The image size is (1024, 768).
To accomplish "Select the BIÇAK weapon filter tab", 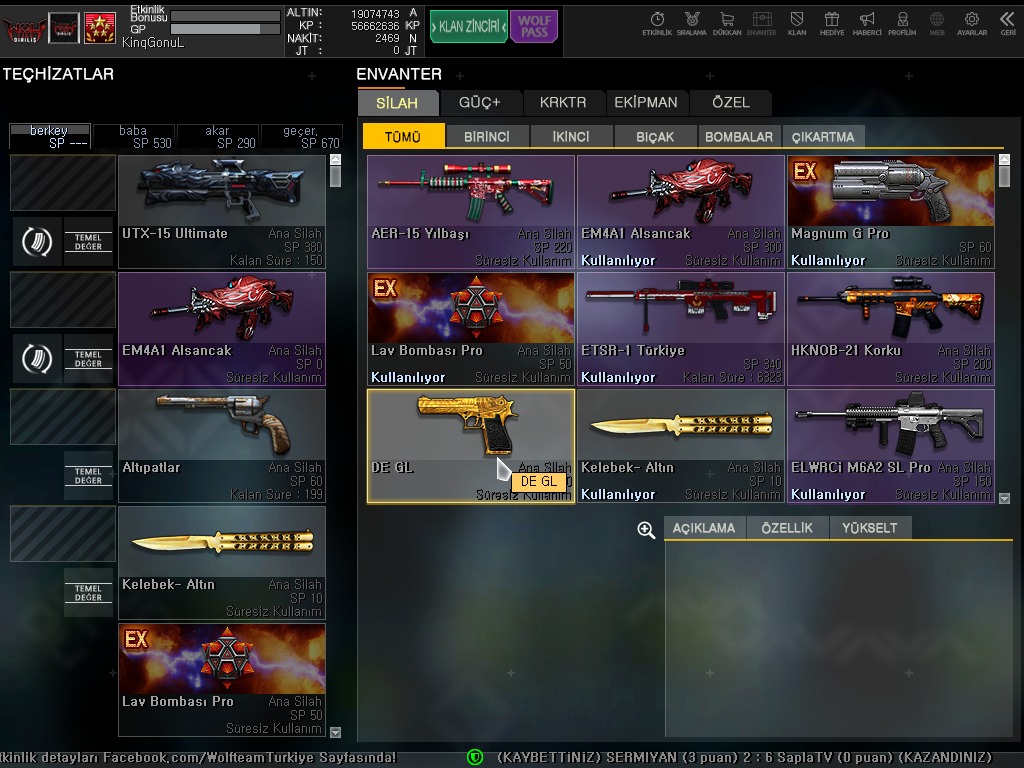I will click(x=655, y=136).
